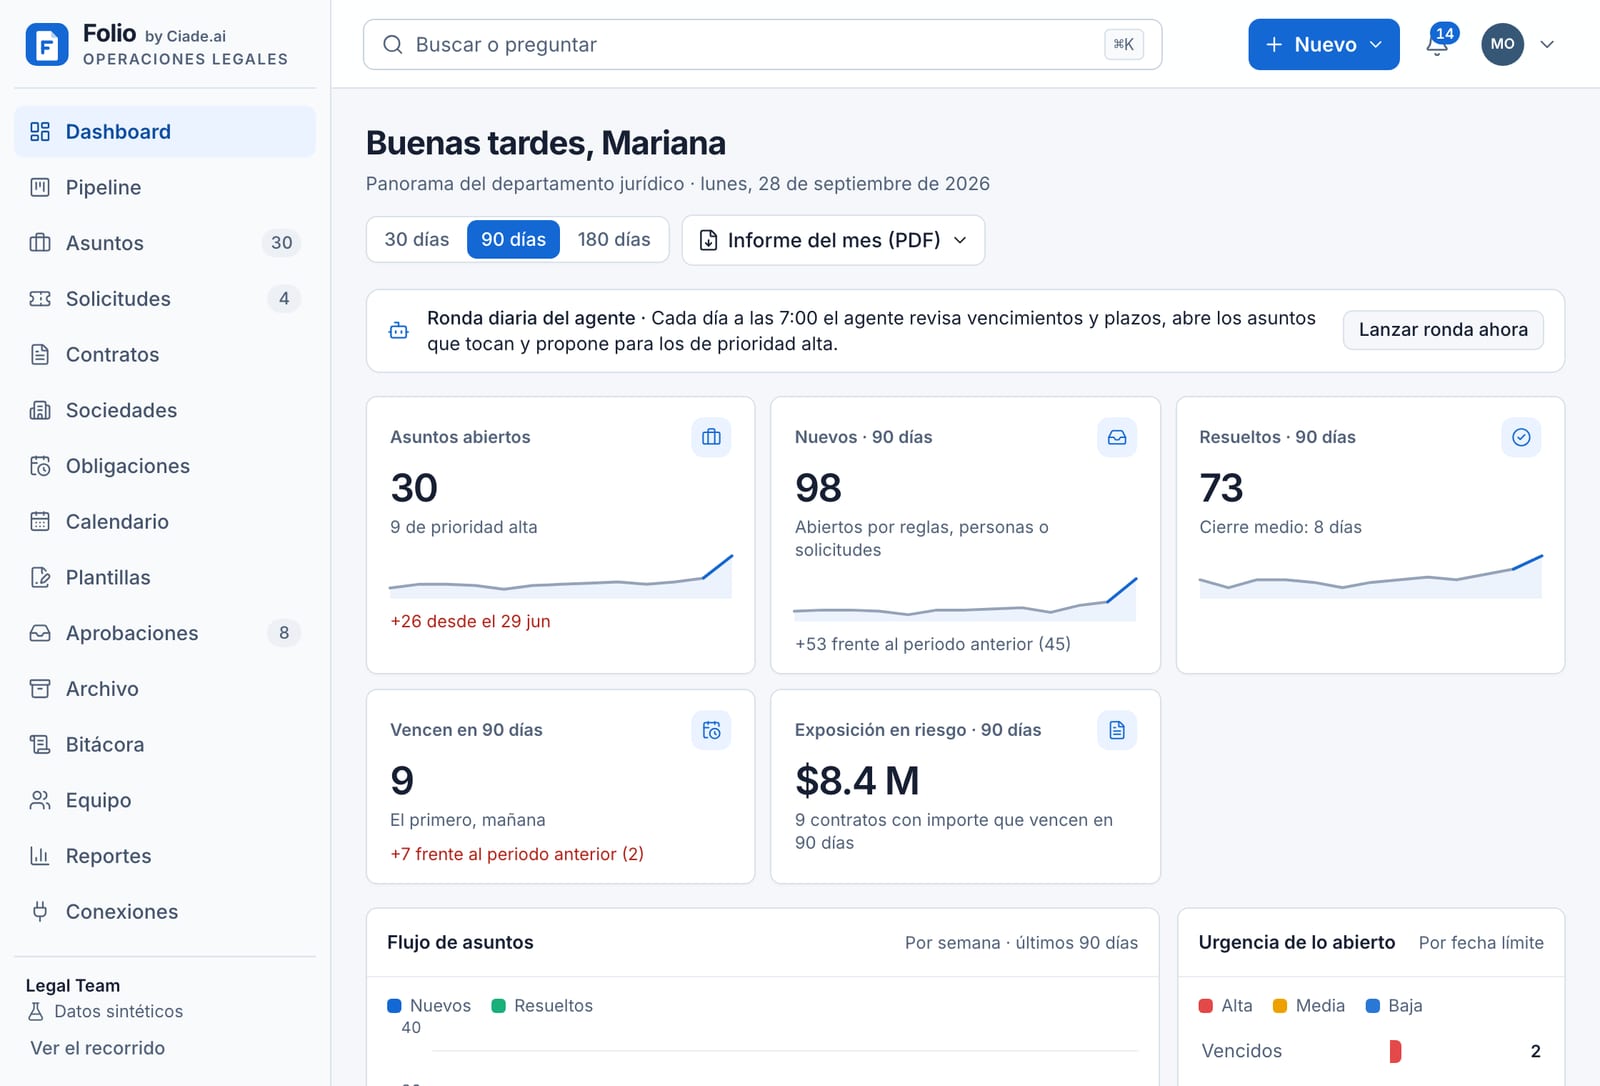The image size is (1600, 1086).
Task: Click the Vencidos red bar
Action: tap(1395, 1051)
